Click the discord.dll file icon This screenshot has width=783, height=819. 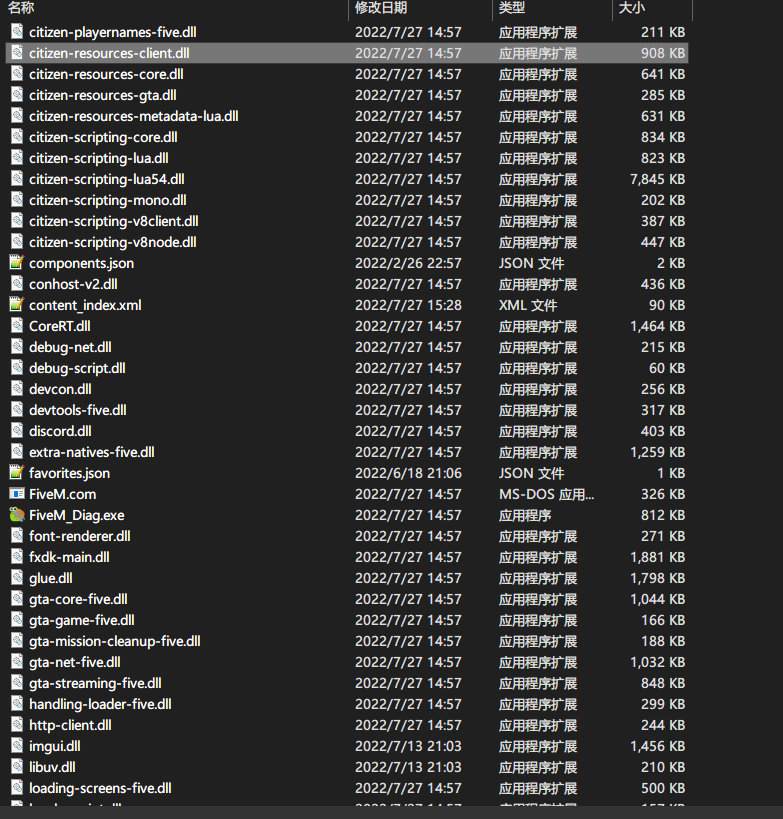pos(17,430)
